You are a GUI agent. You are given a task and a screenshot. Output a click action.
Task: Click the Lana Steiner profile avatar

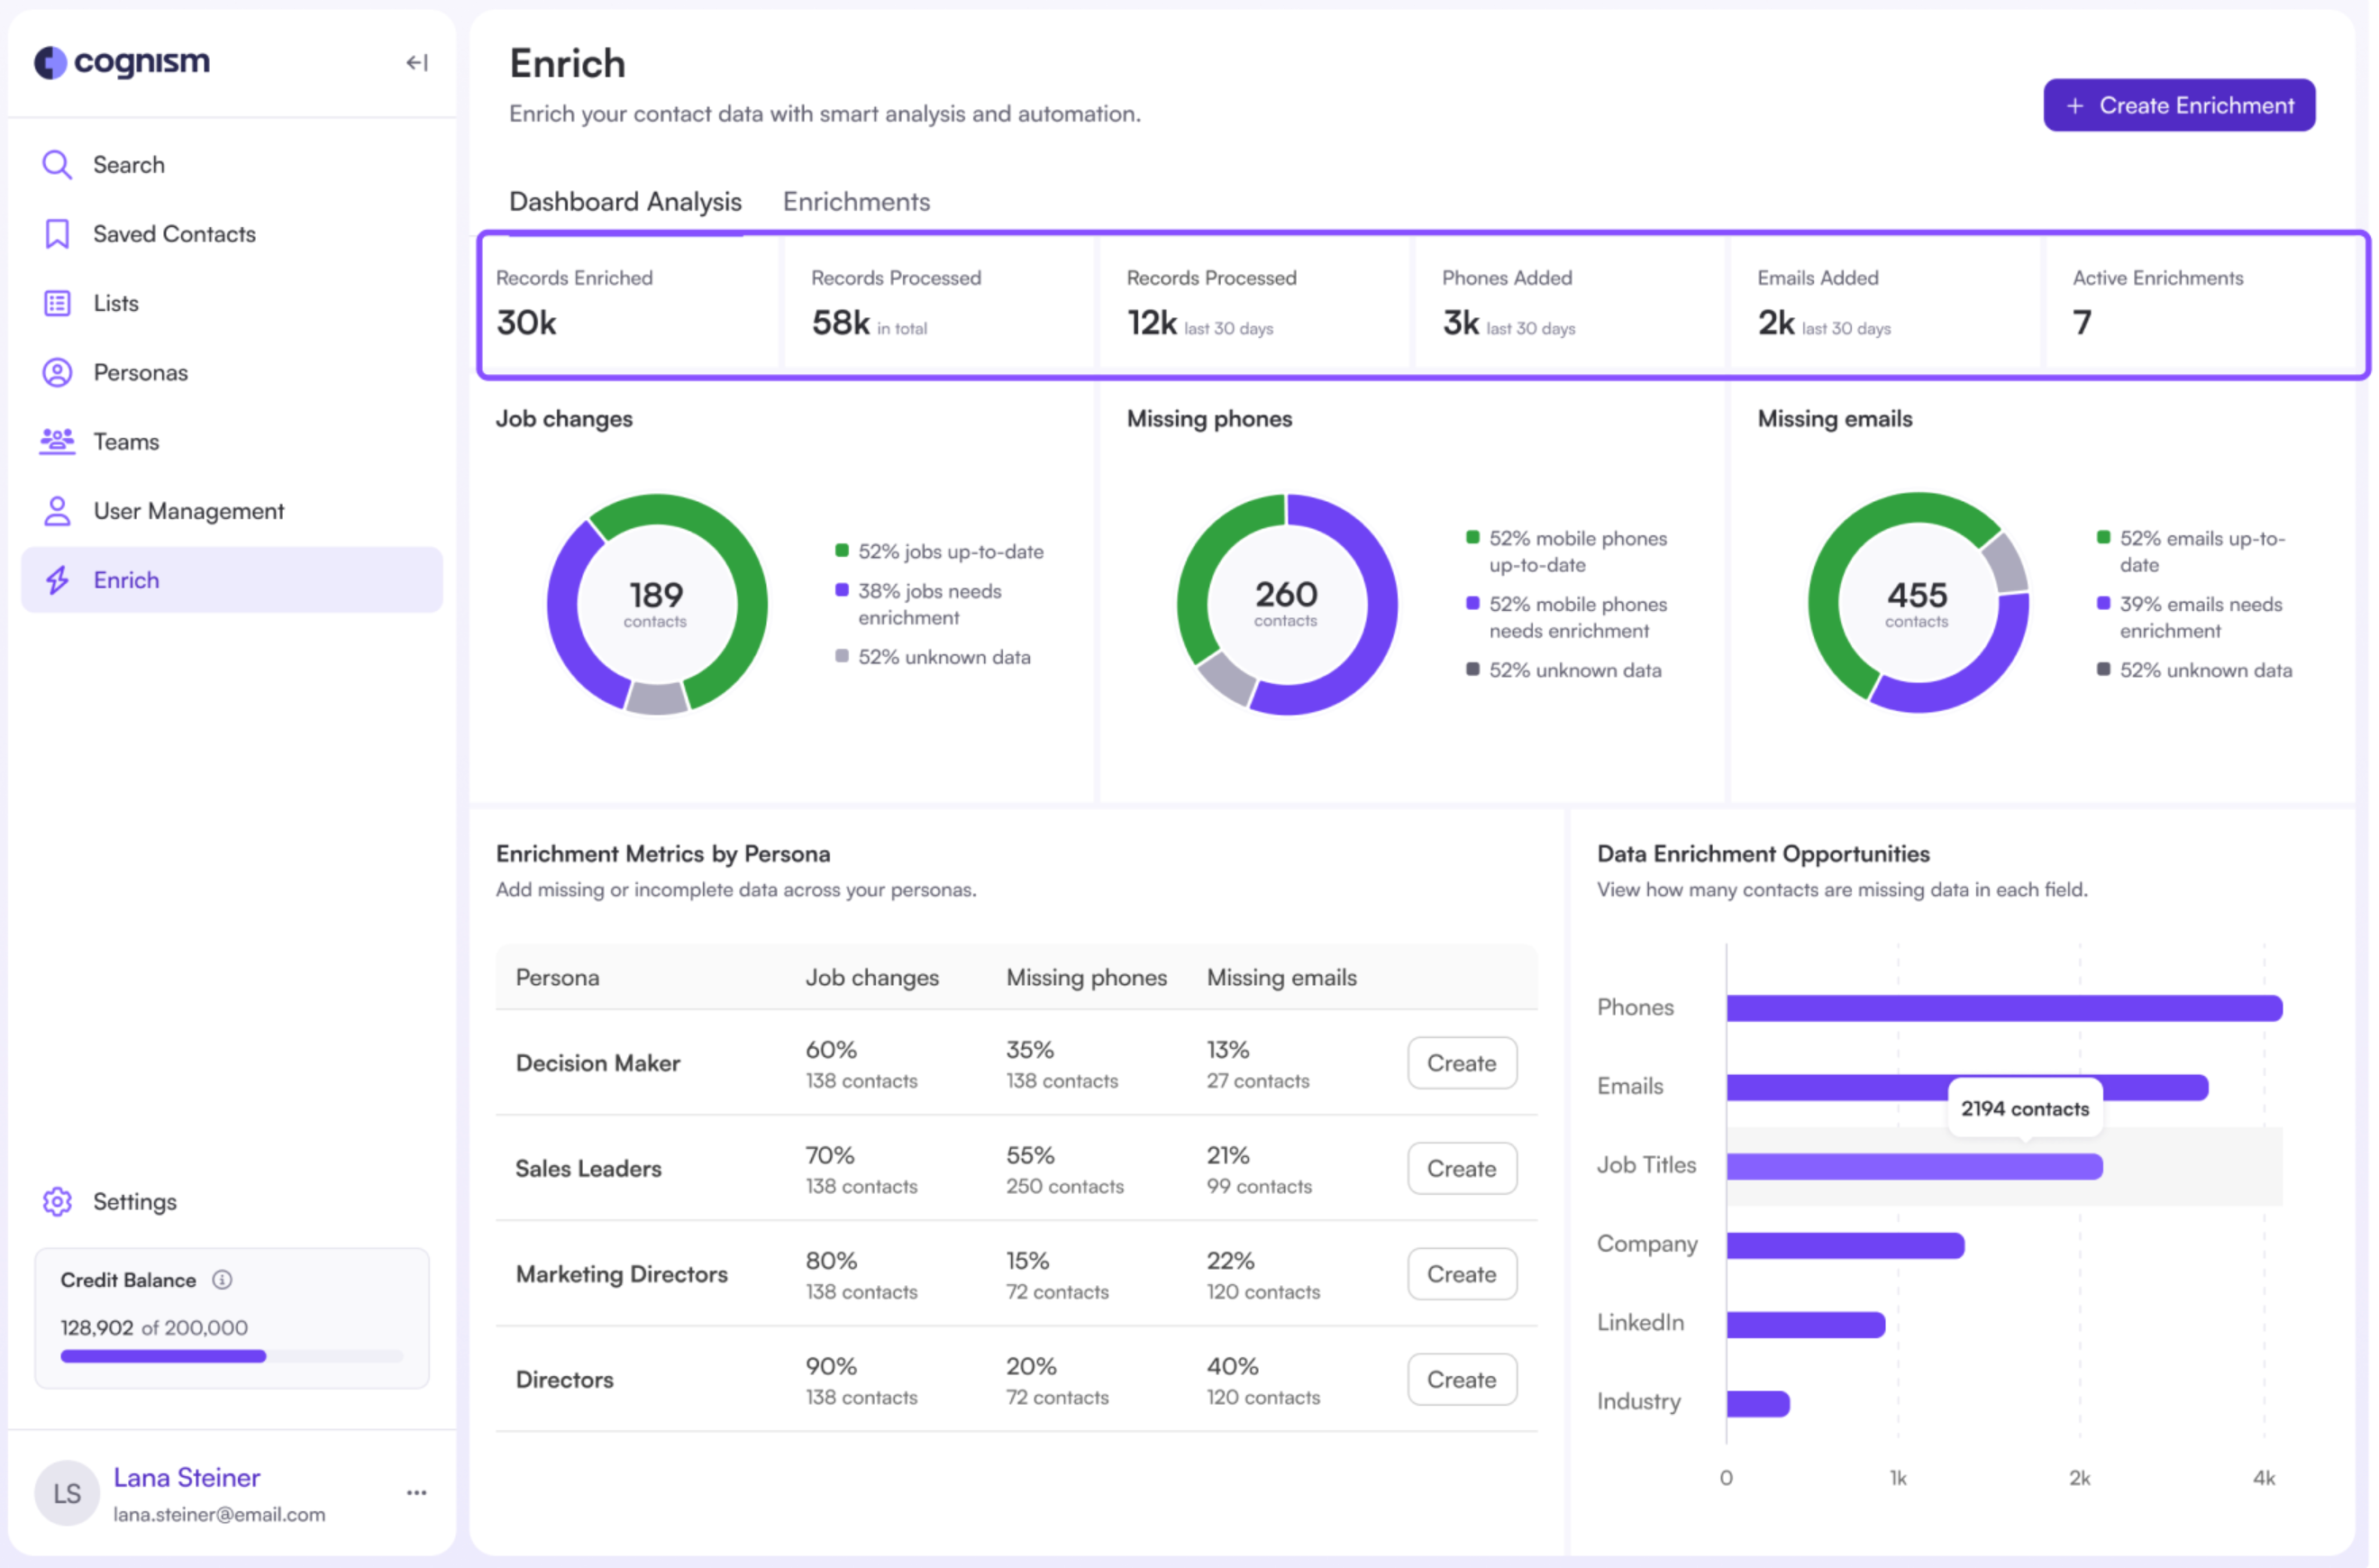point(66,1493)
